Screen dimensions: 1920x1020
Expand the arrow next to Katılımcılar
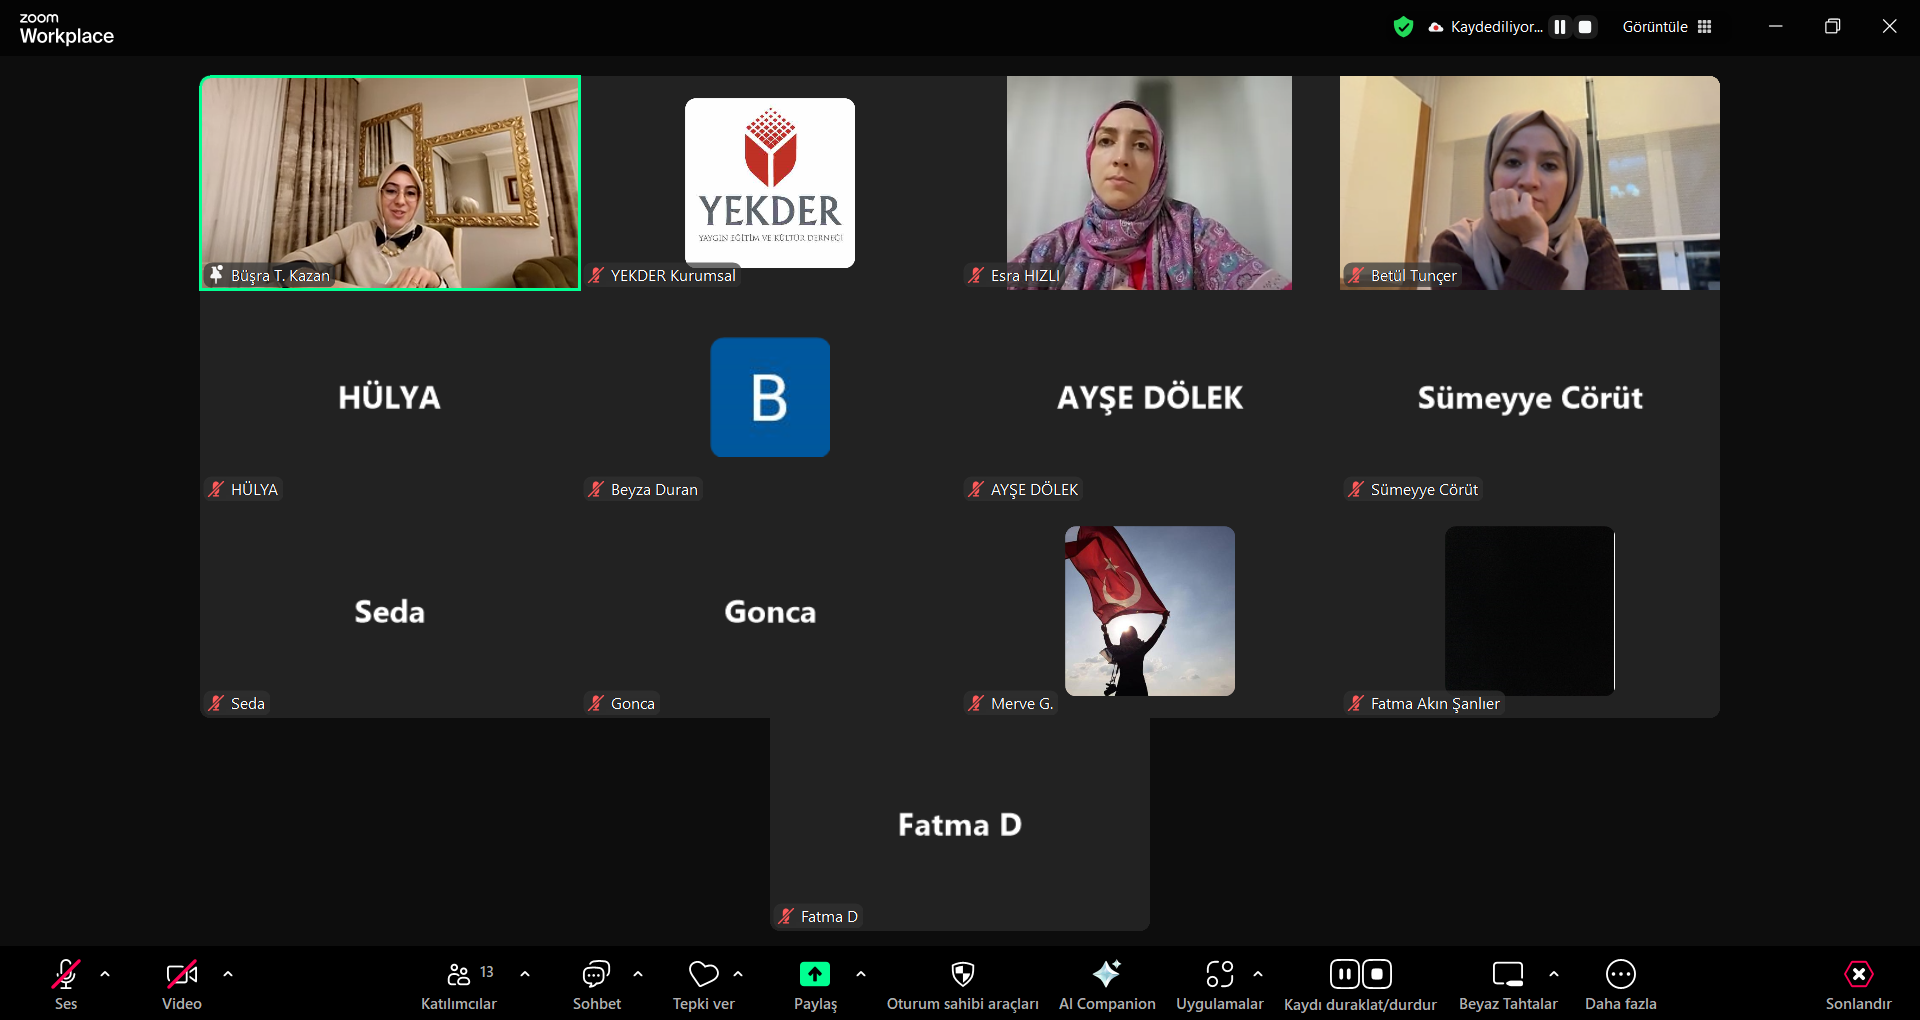tap(525, 974)
